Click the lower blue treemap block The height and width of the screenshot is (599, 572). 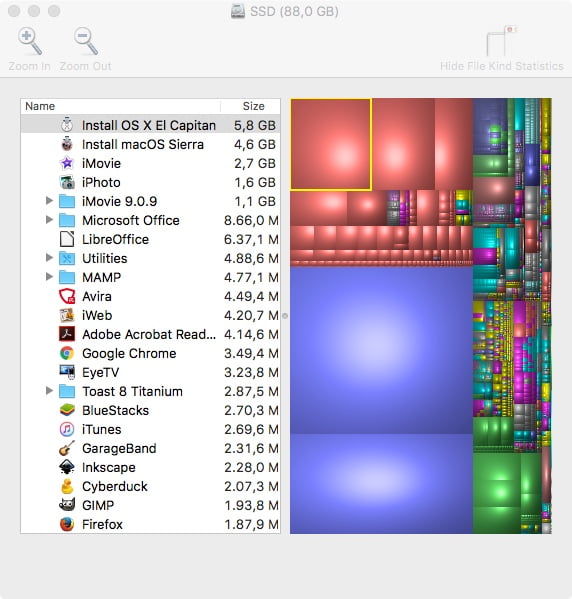pos(381,484)
